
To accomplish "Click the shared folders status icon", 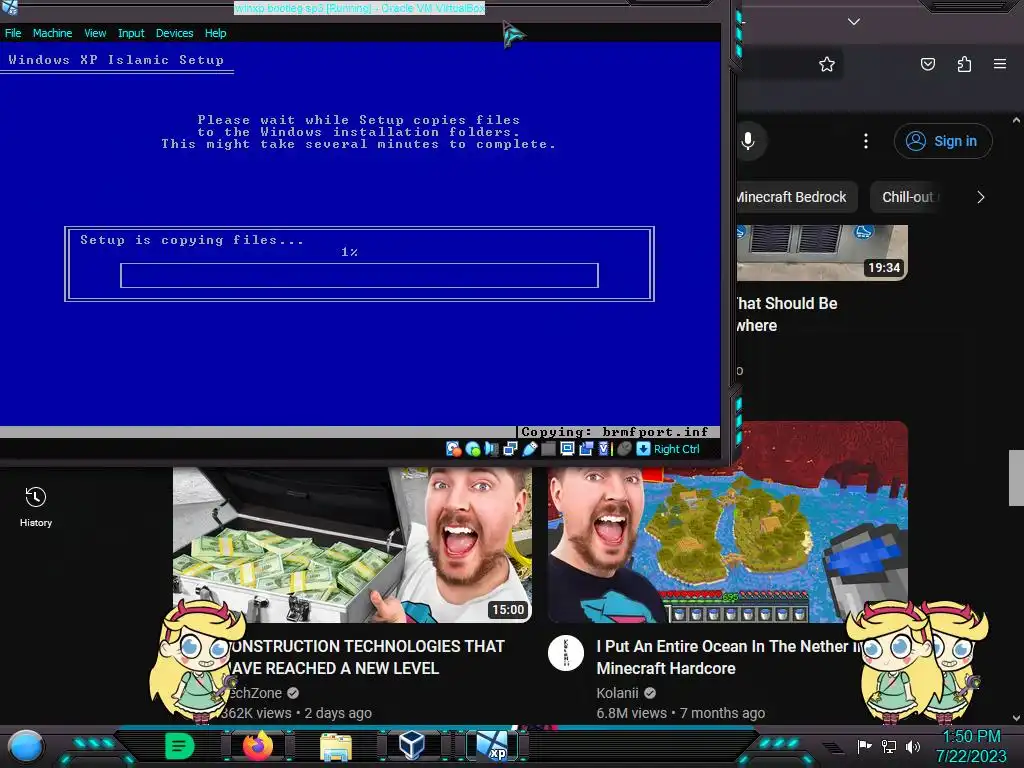I will point(548,449).
